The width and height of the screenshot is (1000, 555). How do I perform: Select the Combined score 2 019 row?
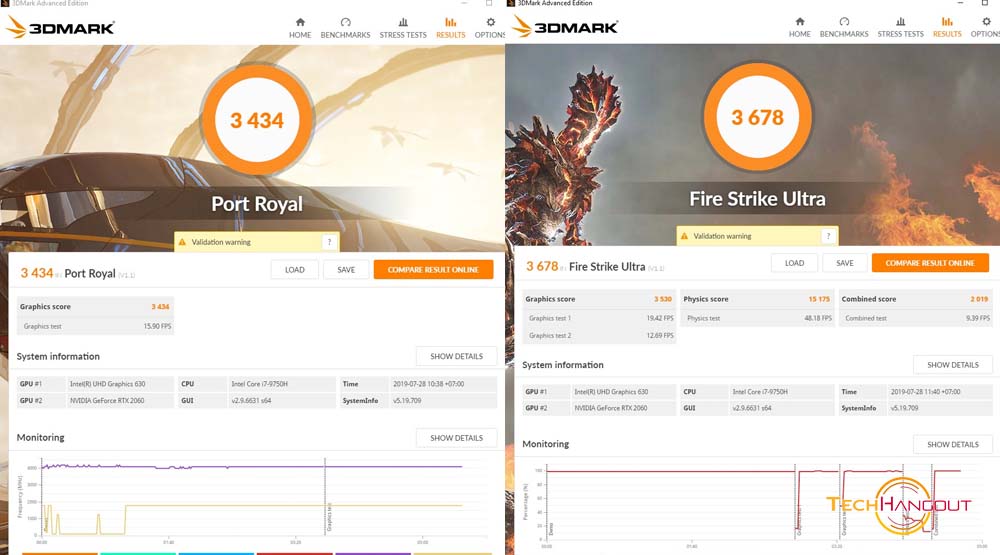coord(915,299)
